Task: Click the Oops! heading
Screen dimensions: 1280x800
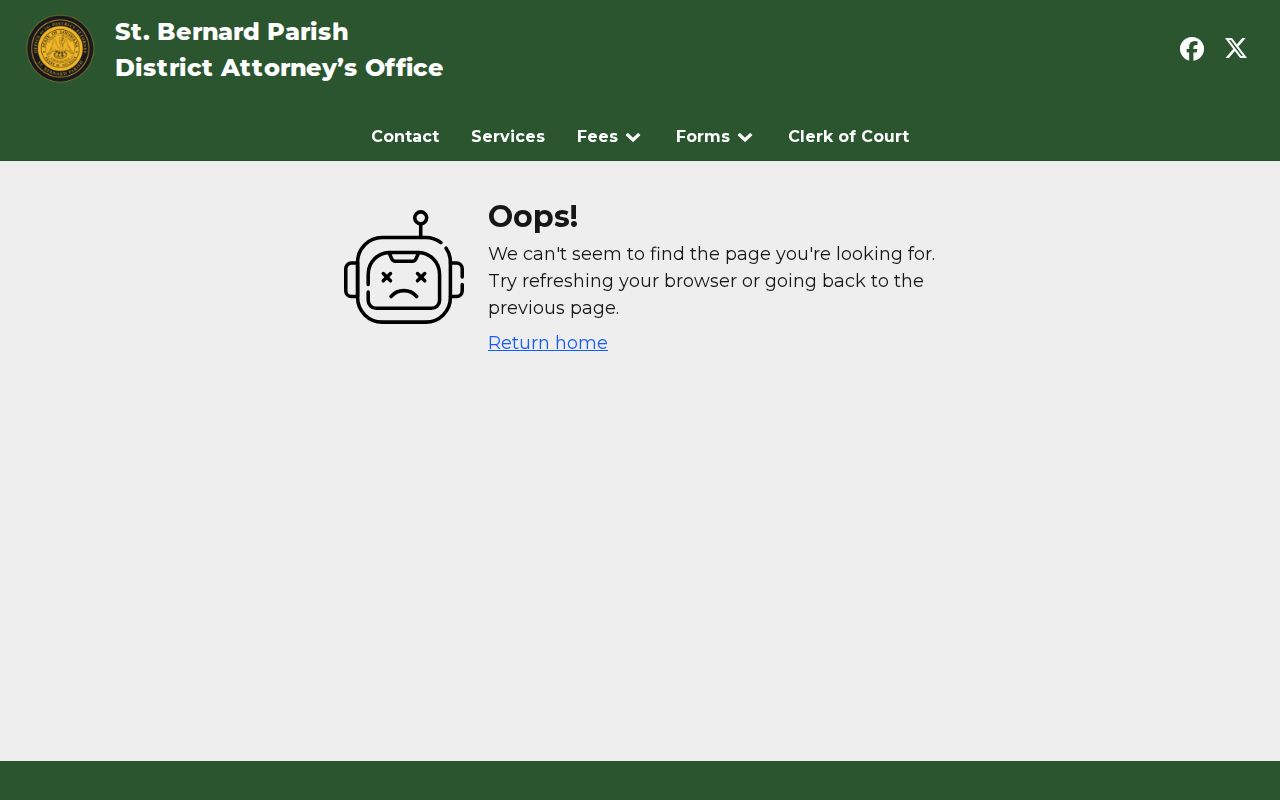Action: click(533, 216)
